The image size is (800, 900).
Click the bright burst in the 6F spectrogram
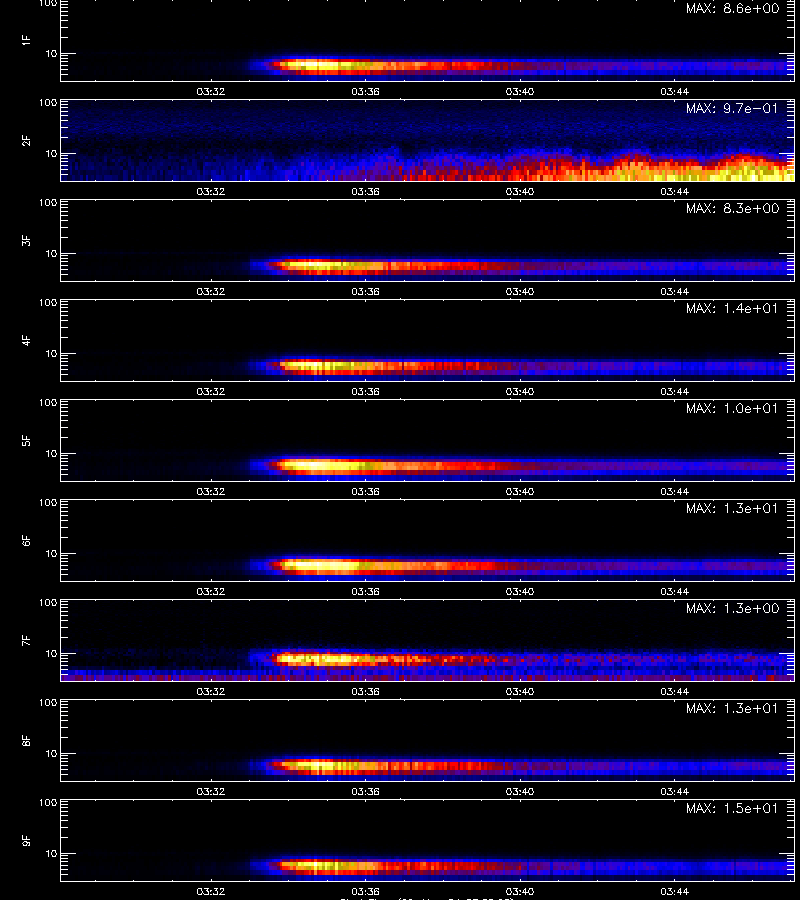321,566
